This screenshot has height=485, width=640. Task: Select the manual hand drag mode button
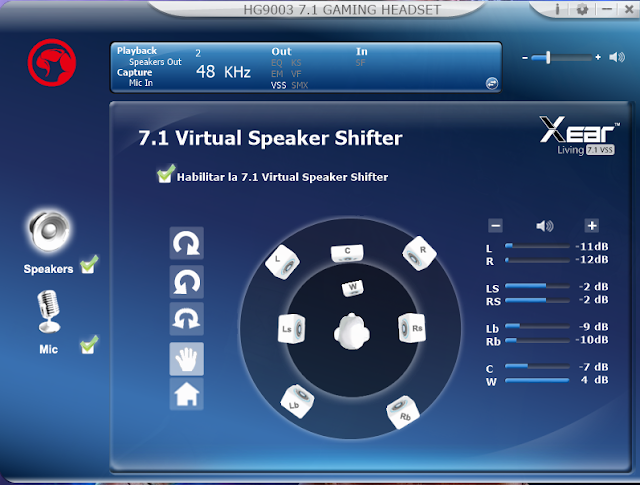click(187, 359)
